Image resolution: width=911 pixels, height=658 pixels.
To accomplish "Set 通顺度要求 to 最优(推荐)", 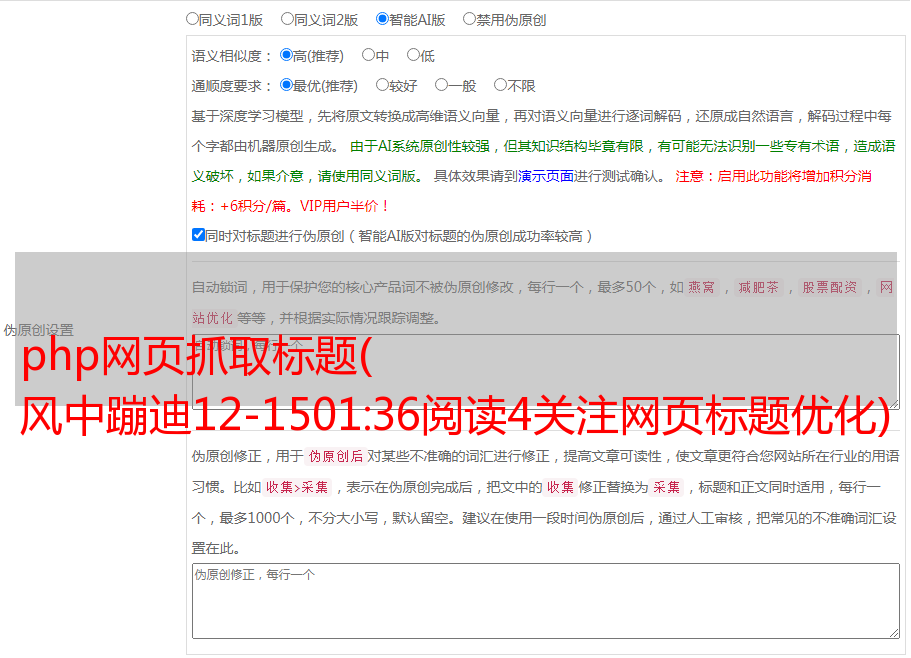I will click(286, 85).
